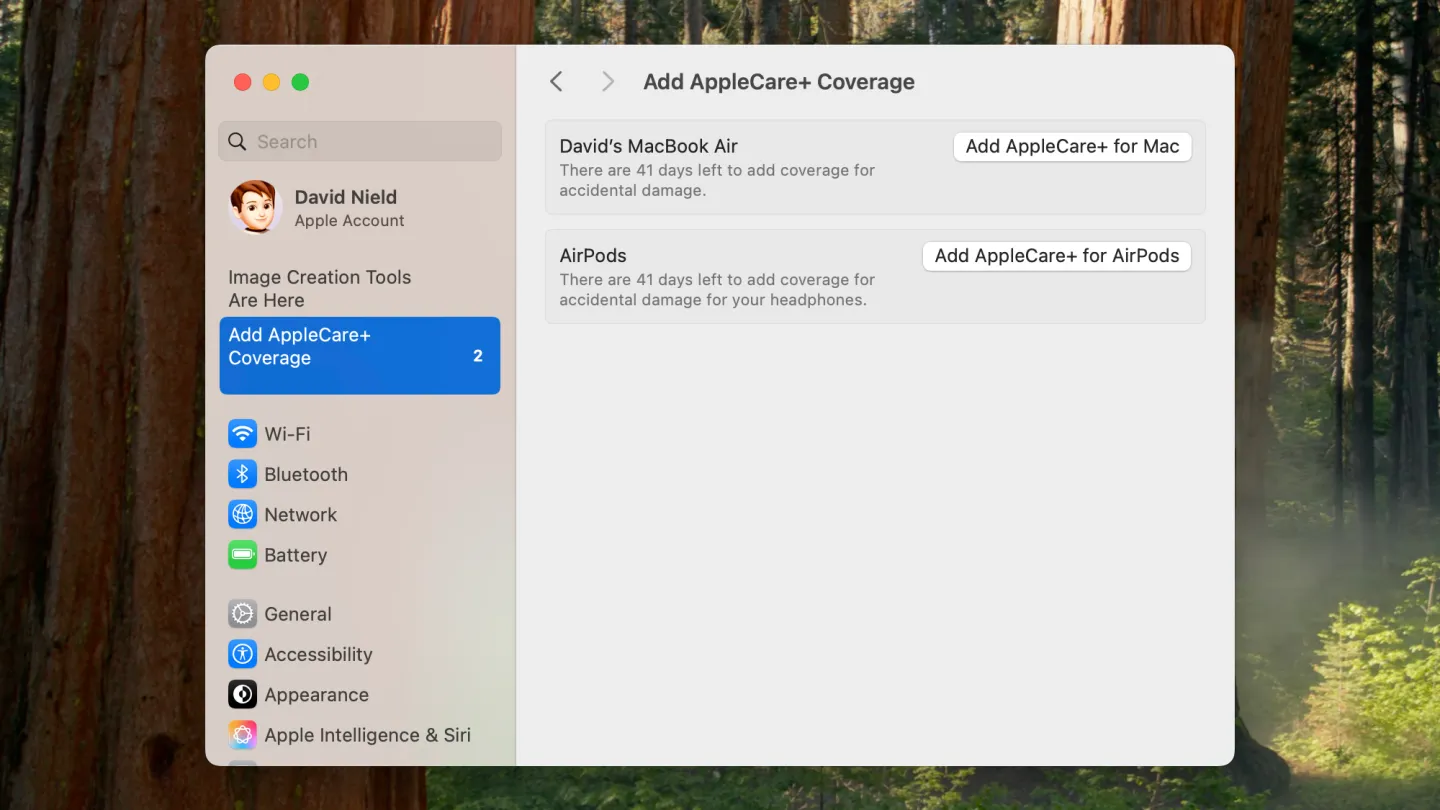The image size is (1440, 810).
Task: Click Add AppleCare+ for AirPods button
Action: tap(1056, 256)
